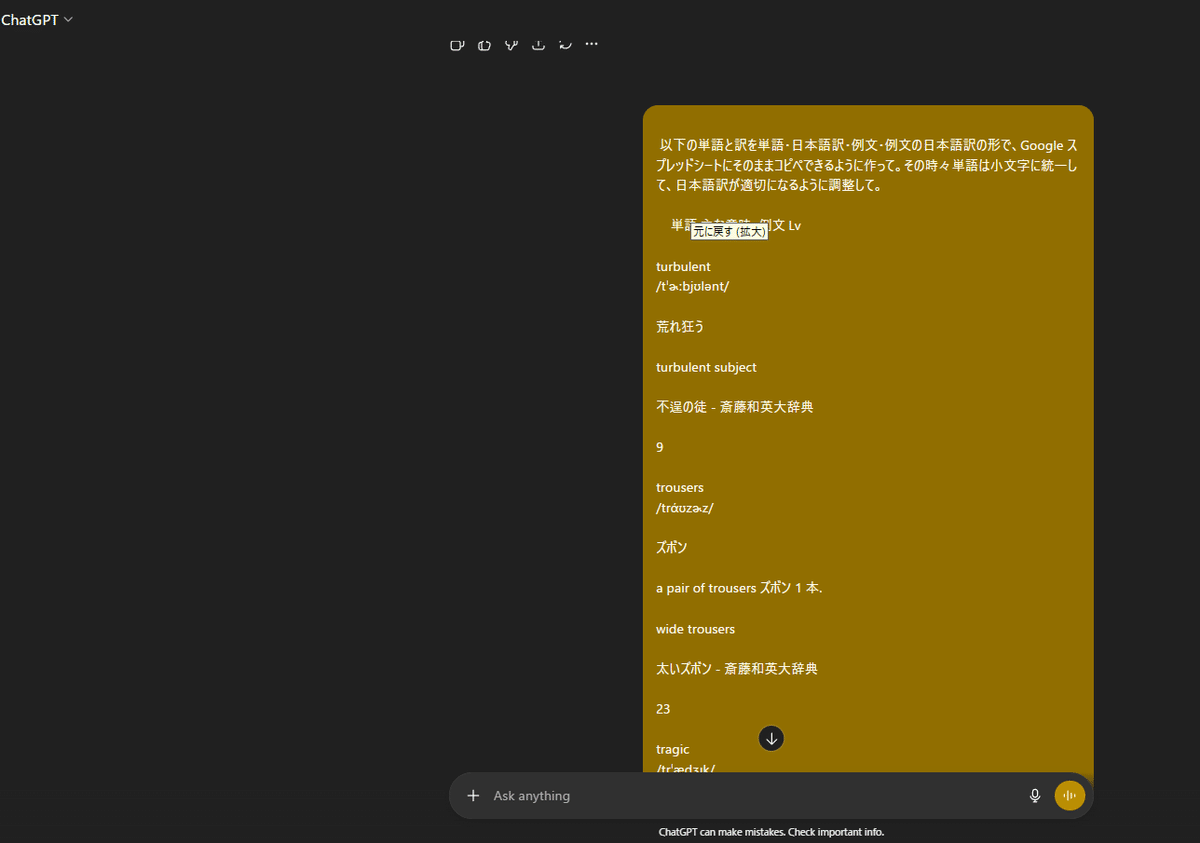This screenshot has width=1200, height=843.
Task: Share this response
Action: (538, 44)
